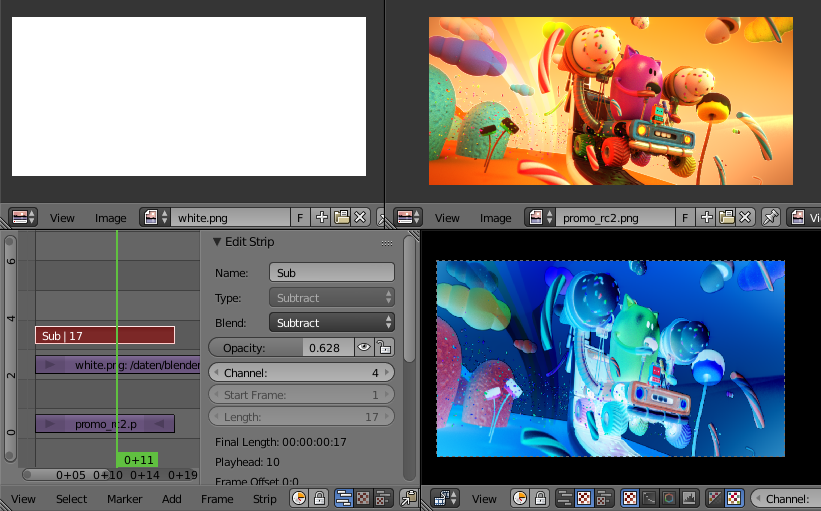
Task: Switch to Preview view in sequencer header
Action: point(363,498)
